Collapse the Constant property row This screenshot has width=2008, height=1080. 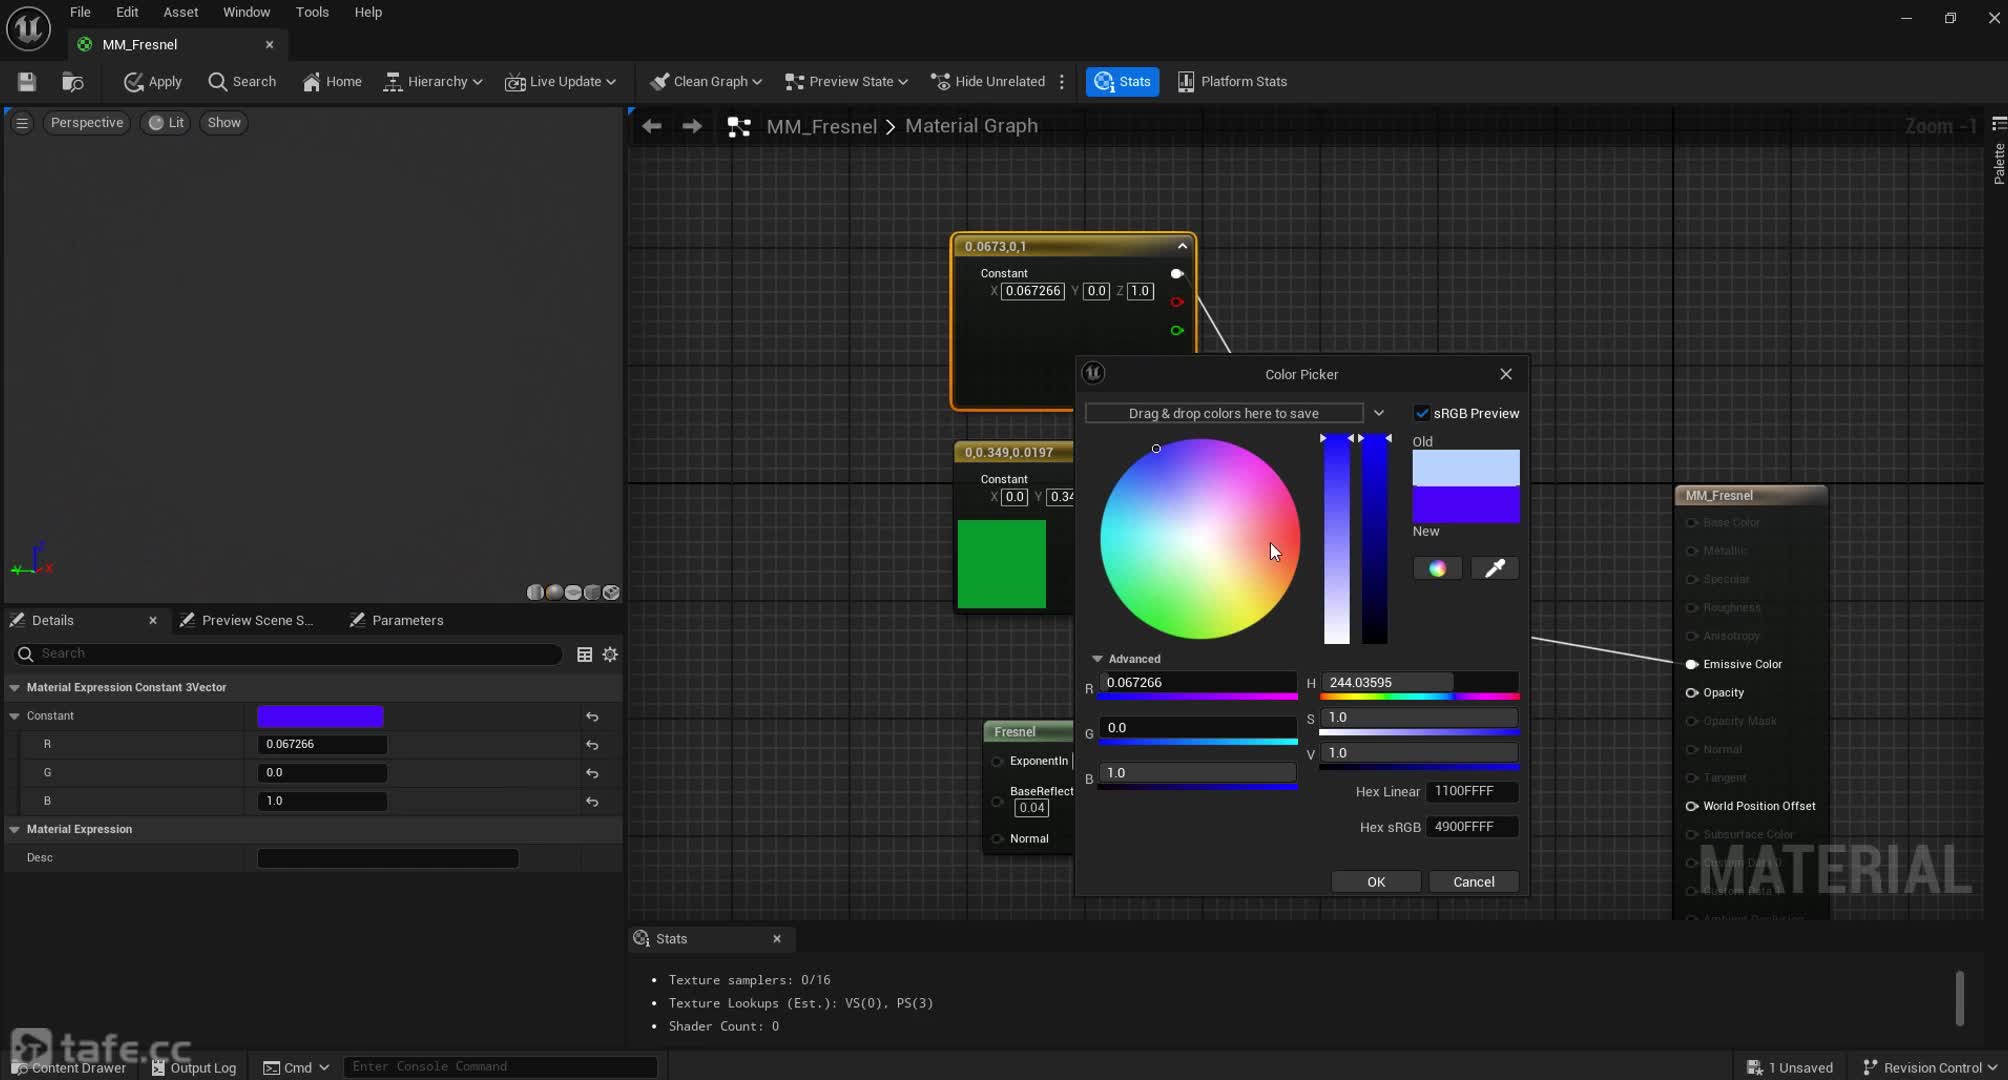point(15,716)
